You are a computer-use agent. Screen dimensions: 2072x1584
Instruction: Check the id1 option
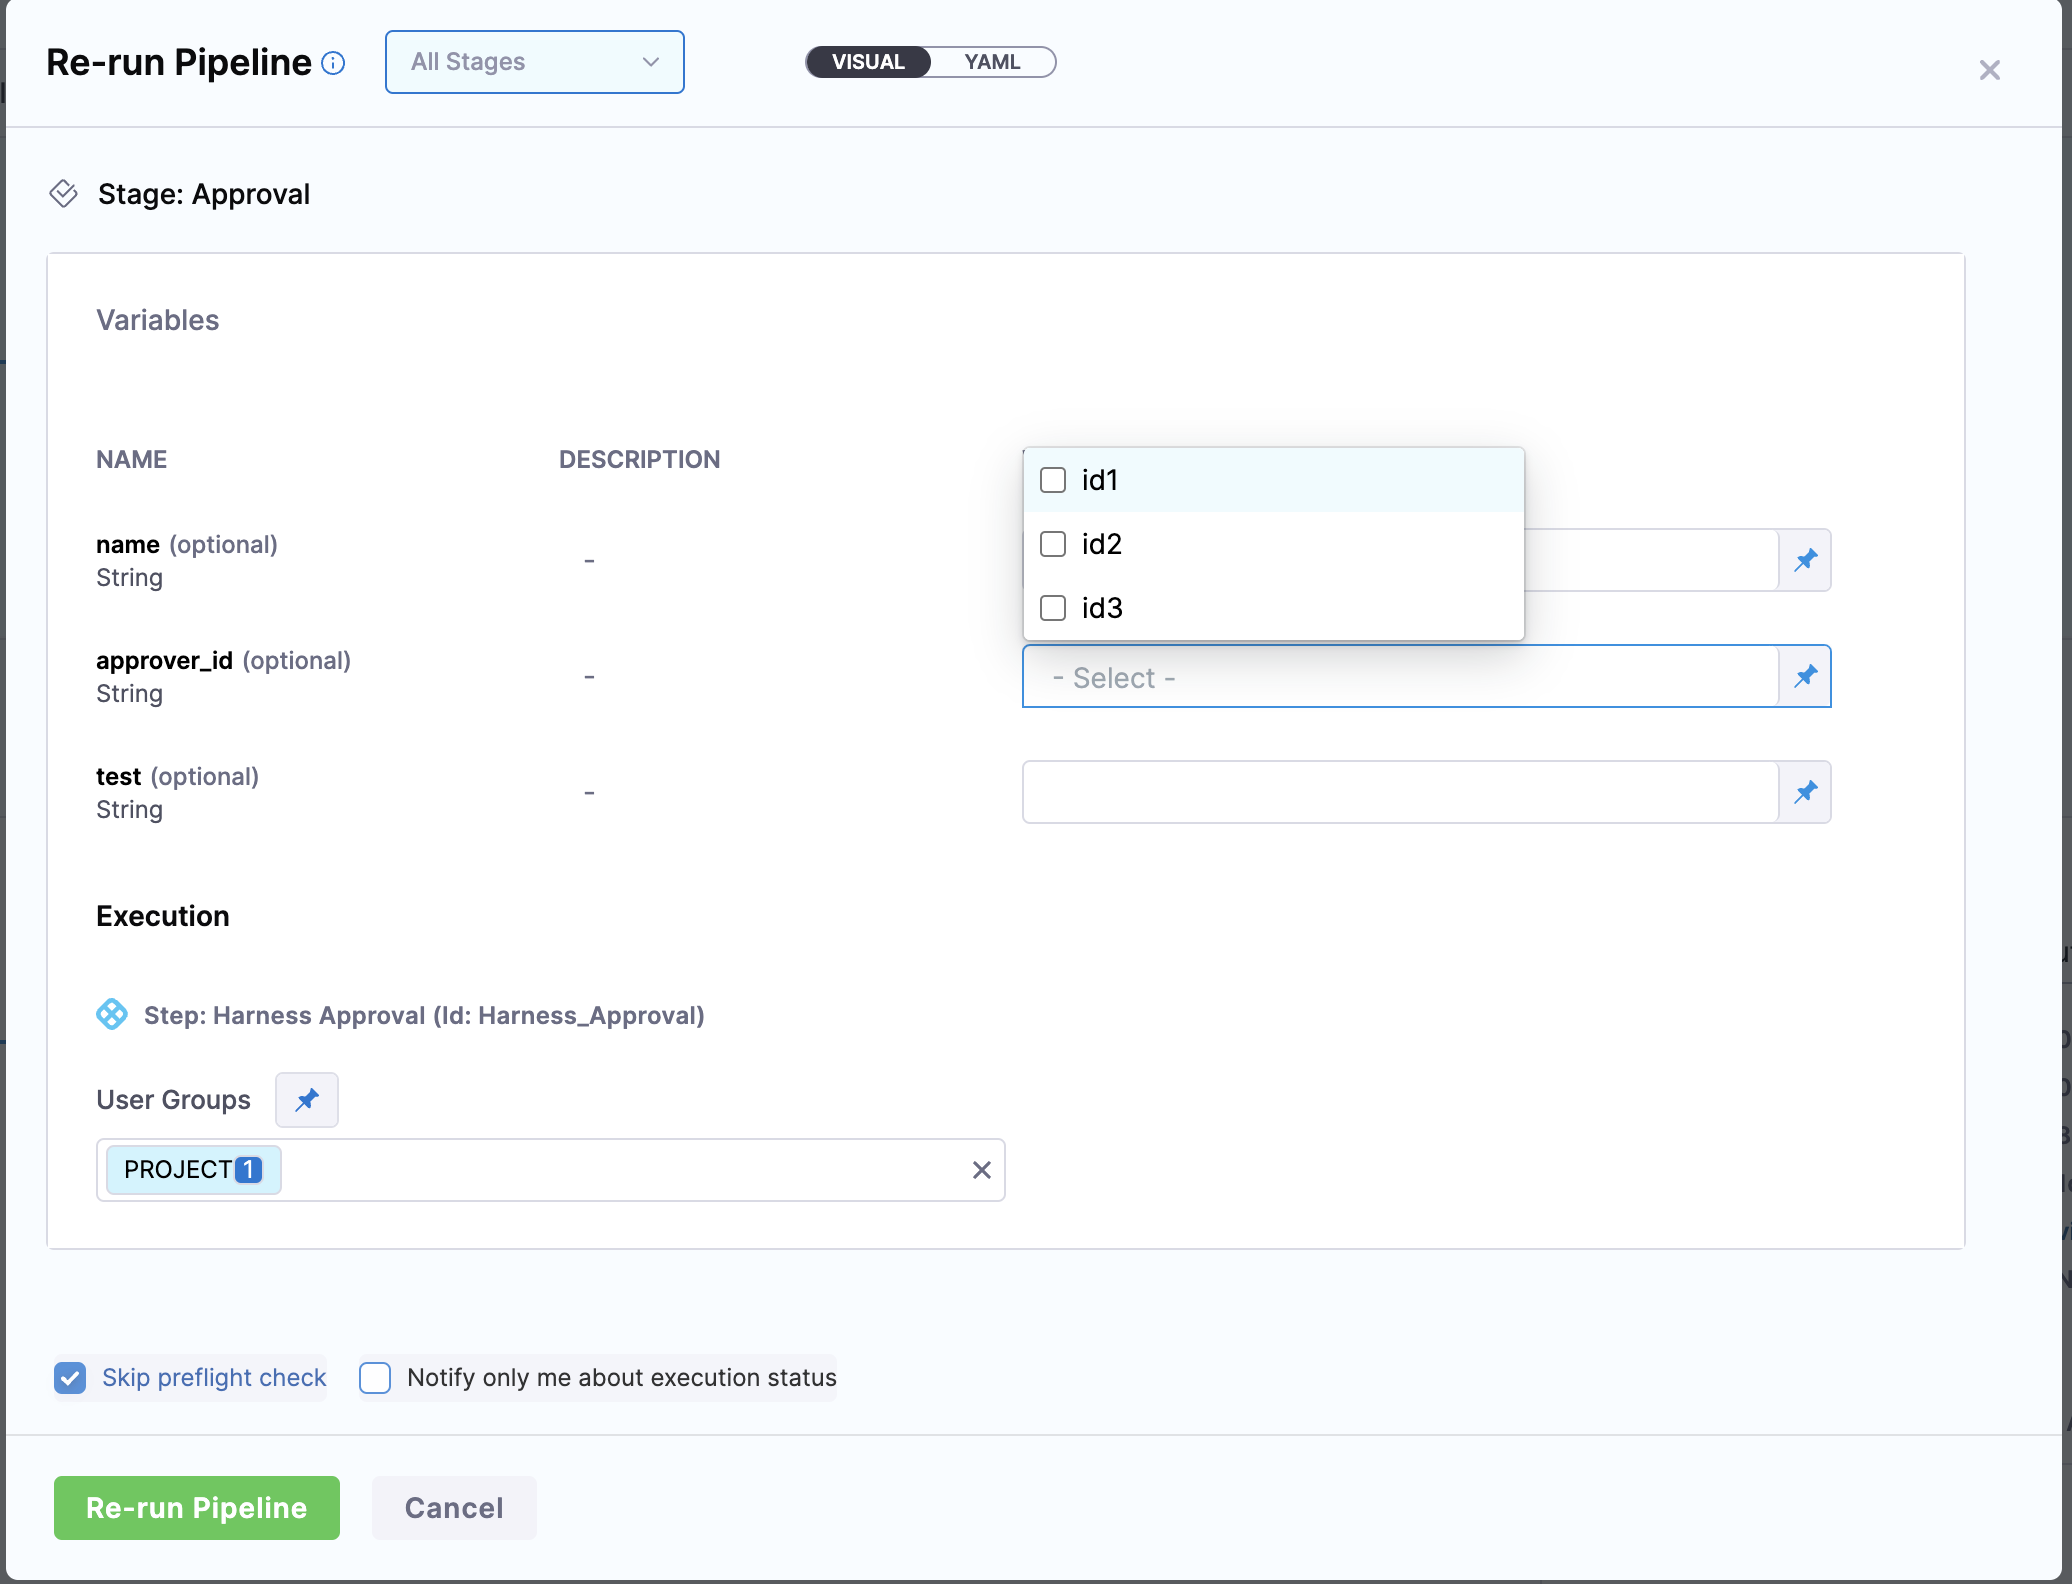pyautogui.click(x=1053, y=480)
